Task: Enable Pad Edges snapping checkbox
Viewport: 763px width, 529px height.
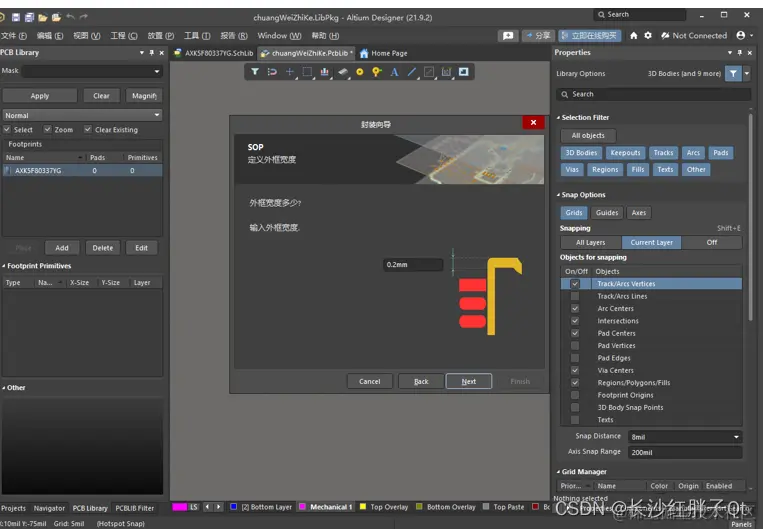Action: pyautogui.click(x=575, y=358)
